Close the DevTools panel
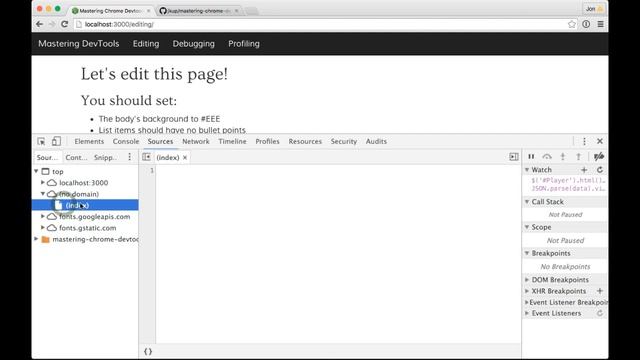Image resolution: width=640 pixels, height=360 pixels. (600, 141)
